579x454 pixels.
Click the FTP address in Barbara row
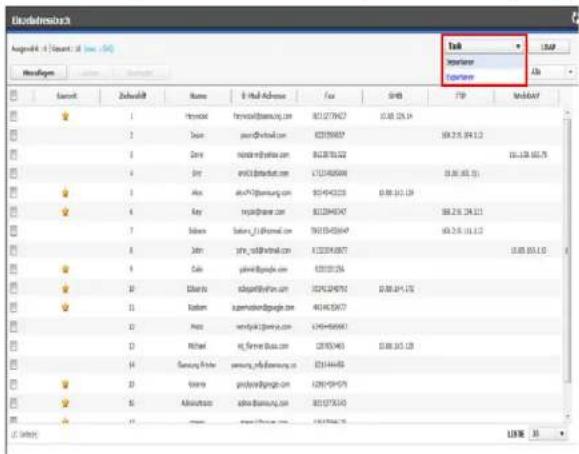(462, 231)
